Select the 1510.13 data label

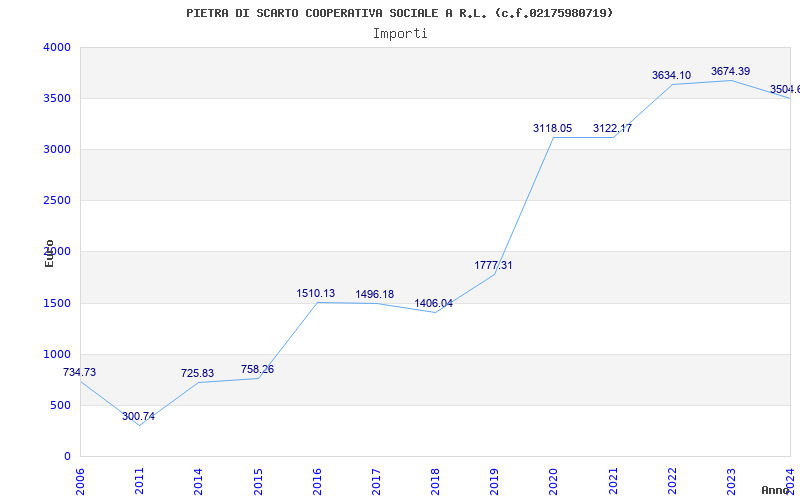pyautogui.click(x=316, y=293)
